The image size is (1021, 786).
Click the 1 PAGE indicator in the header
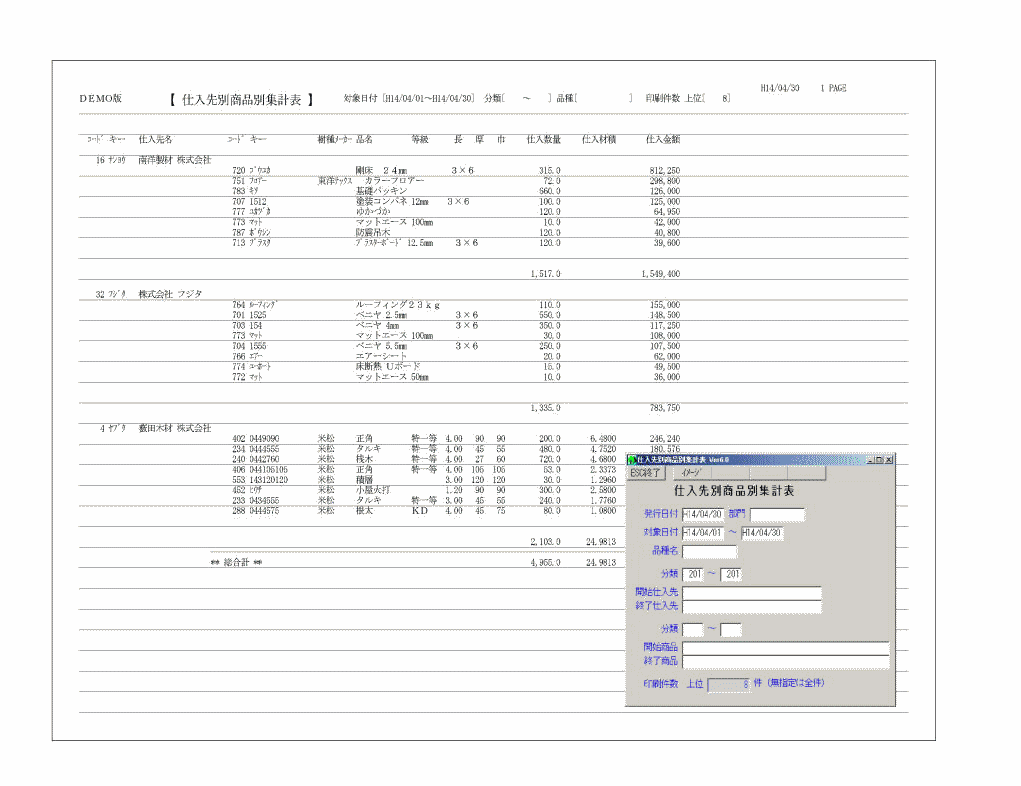tap(833, 88)
